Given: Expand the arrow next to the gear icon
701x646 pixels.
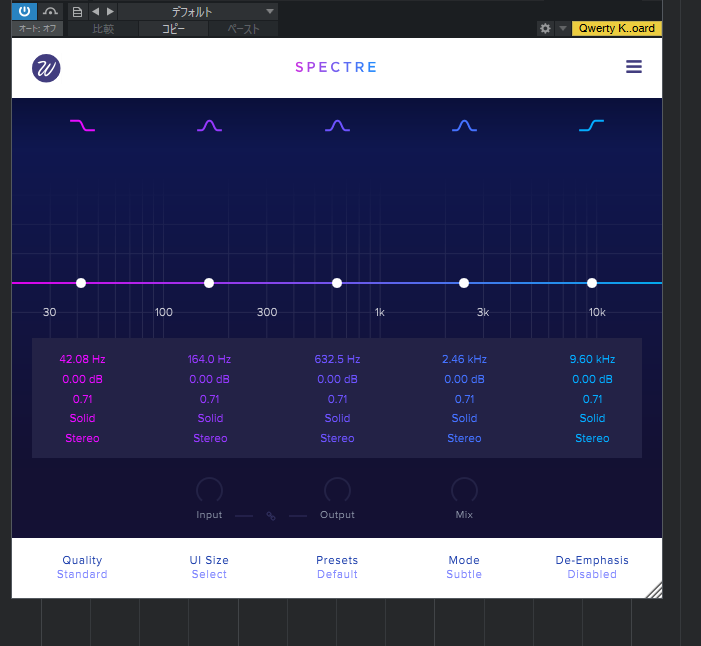Looking at the screenshot, I should pos(562,29).
